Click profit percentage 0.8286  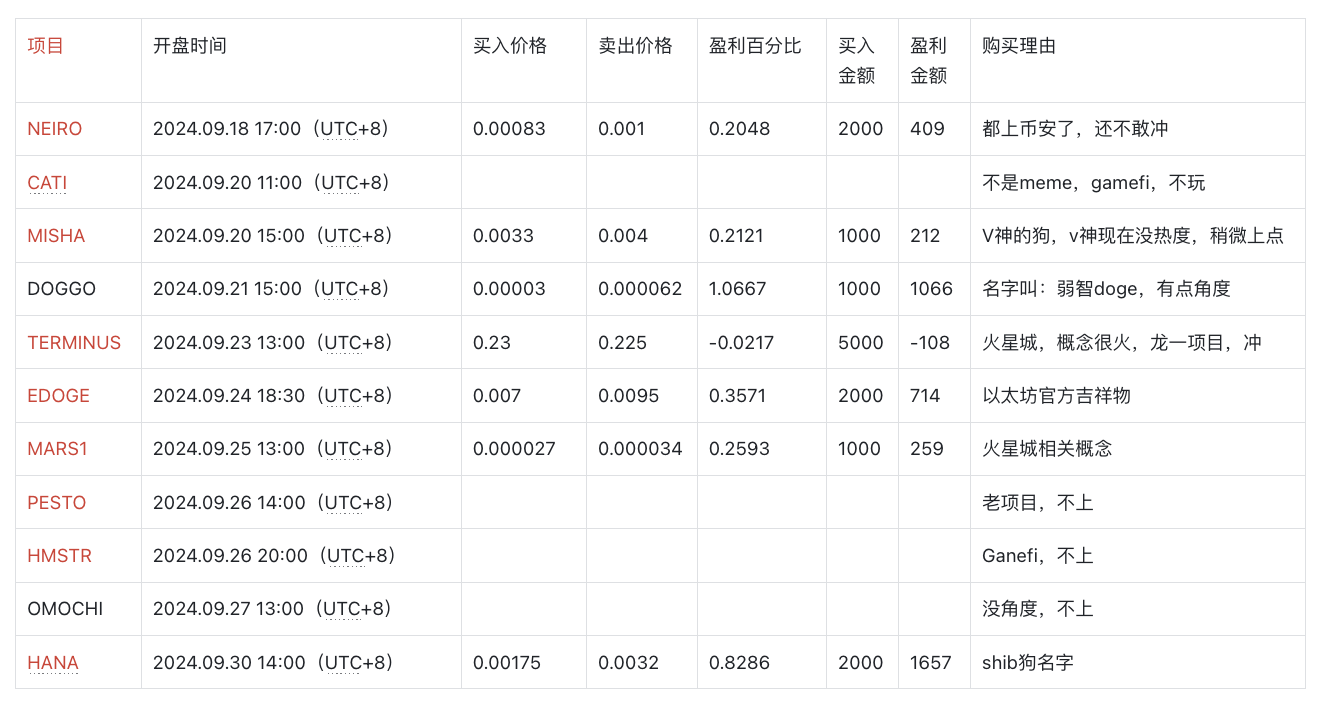[x=739, y=663]
